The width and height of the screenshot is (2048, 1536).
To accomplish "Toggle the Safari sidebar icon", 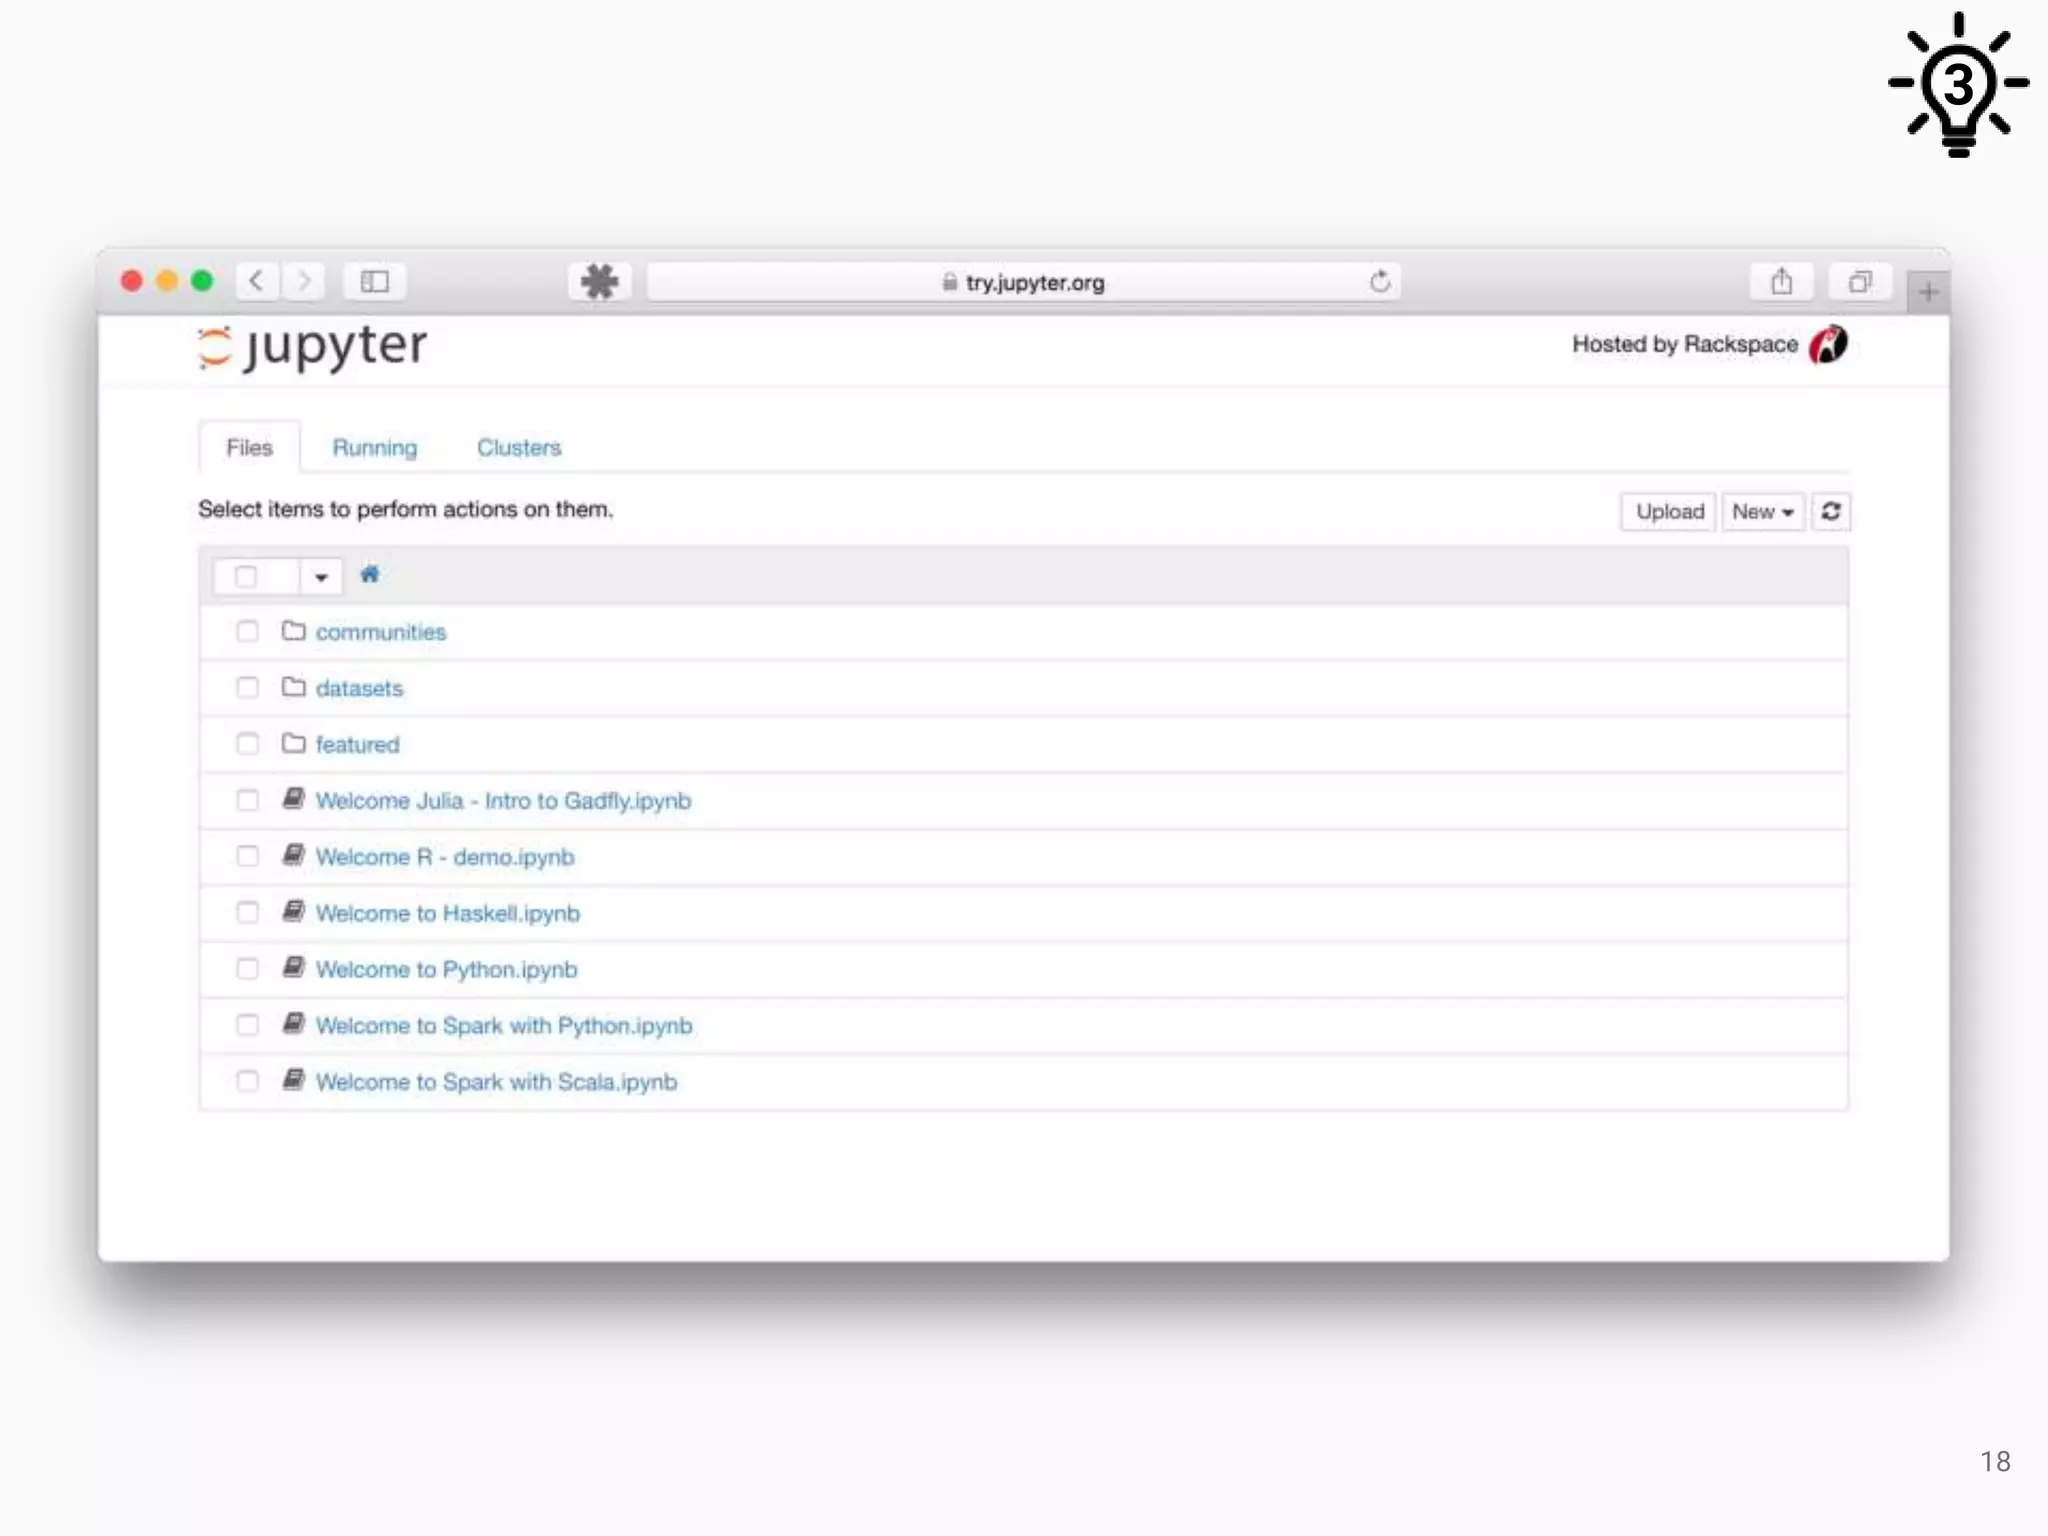I will pyautogui.click(x=374, y=282).
